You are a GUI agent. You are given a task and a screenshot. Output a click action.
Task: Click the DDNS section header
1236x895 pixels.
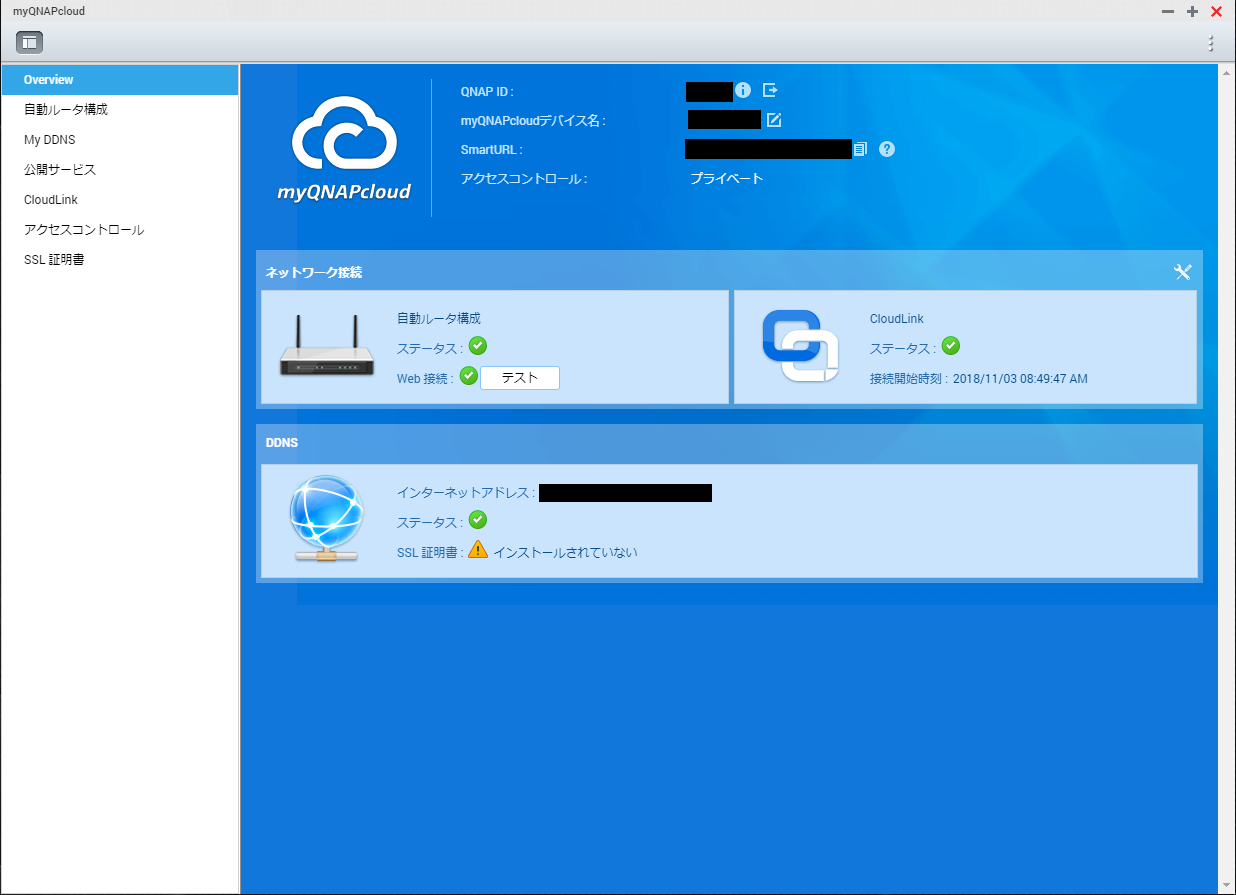pyautogui.click(x=282, y=442)
